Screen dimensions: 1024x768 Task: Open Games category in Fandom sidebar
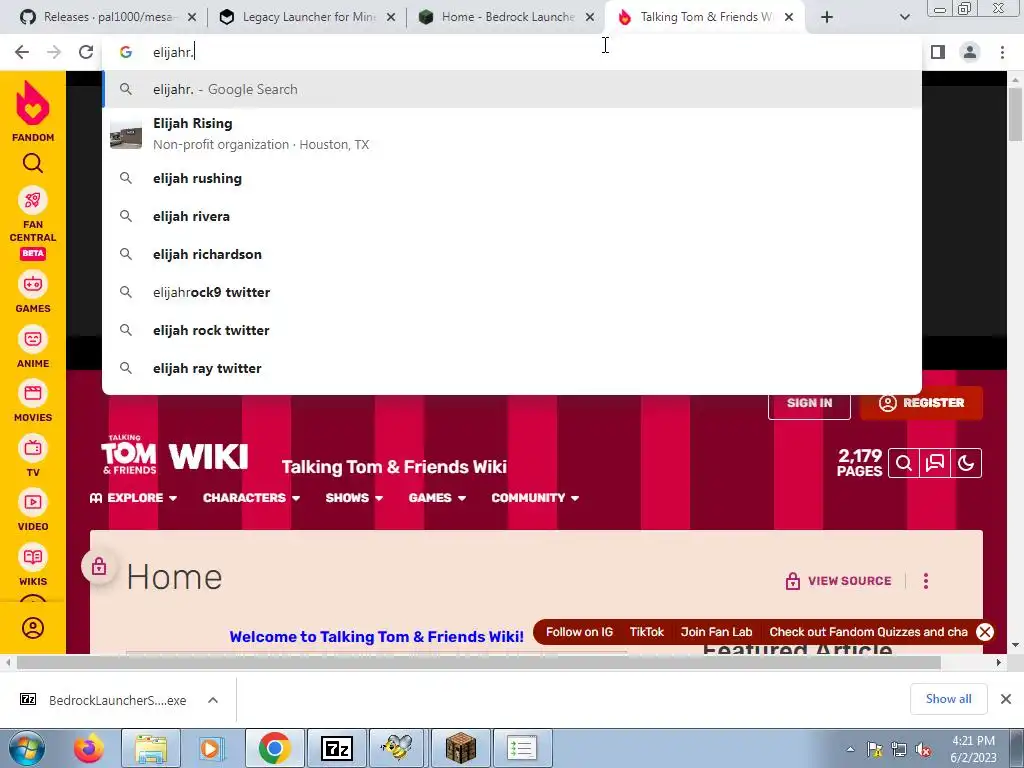click(33, 293)
